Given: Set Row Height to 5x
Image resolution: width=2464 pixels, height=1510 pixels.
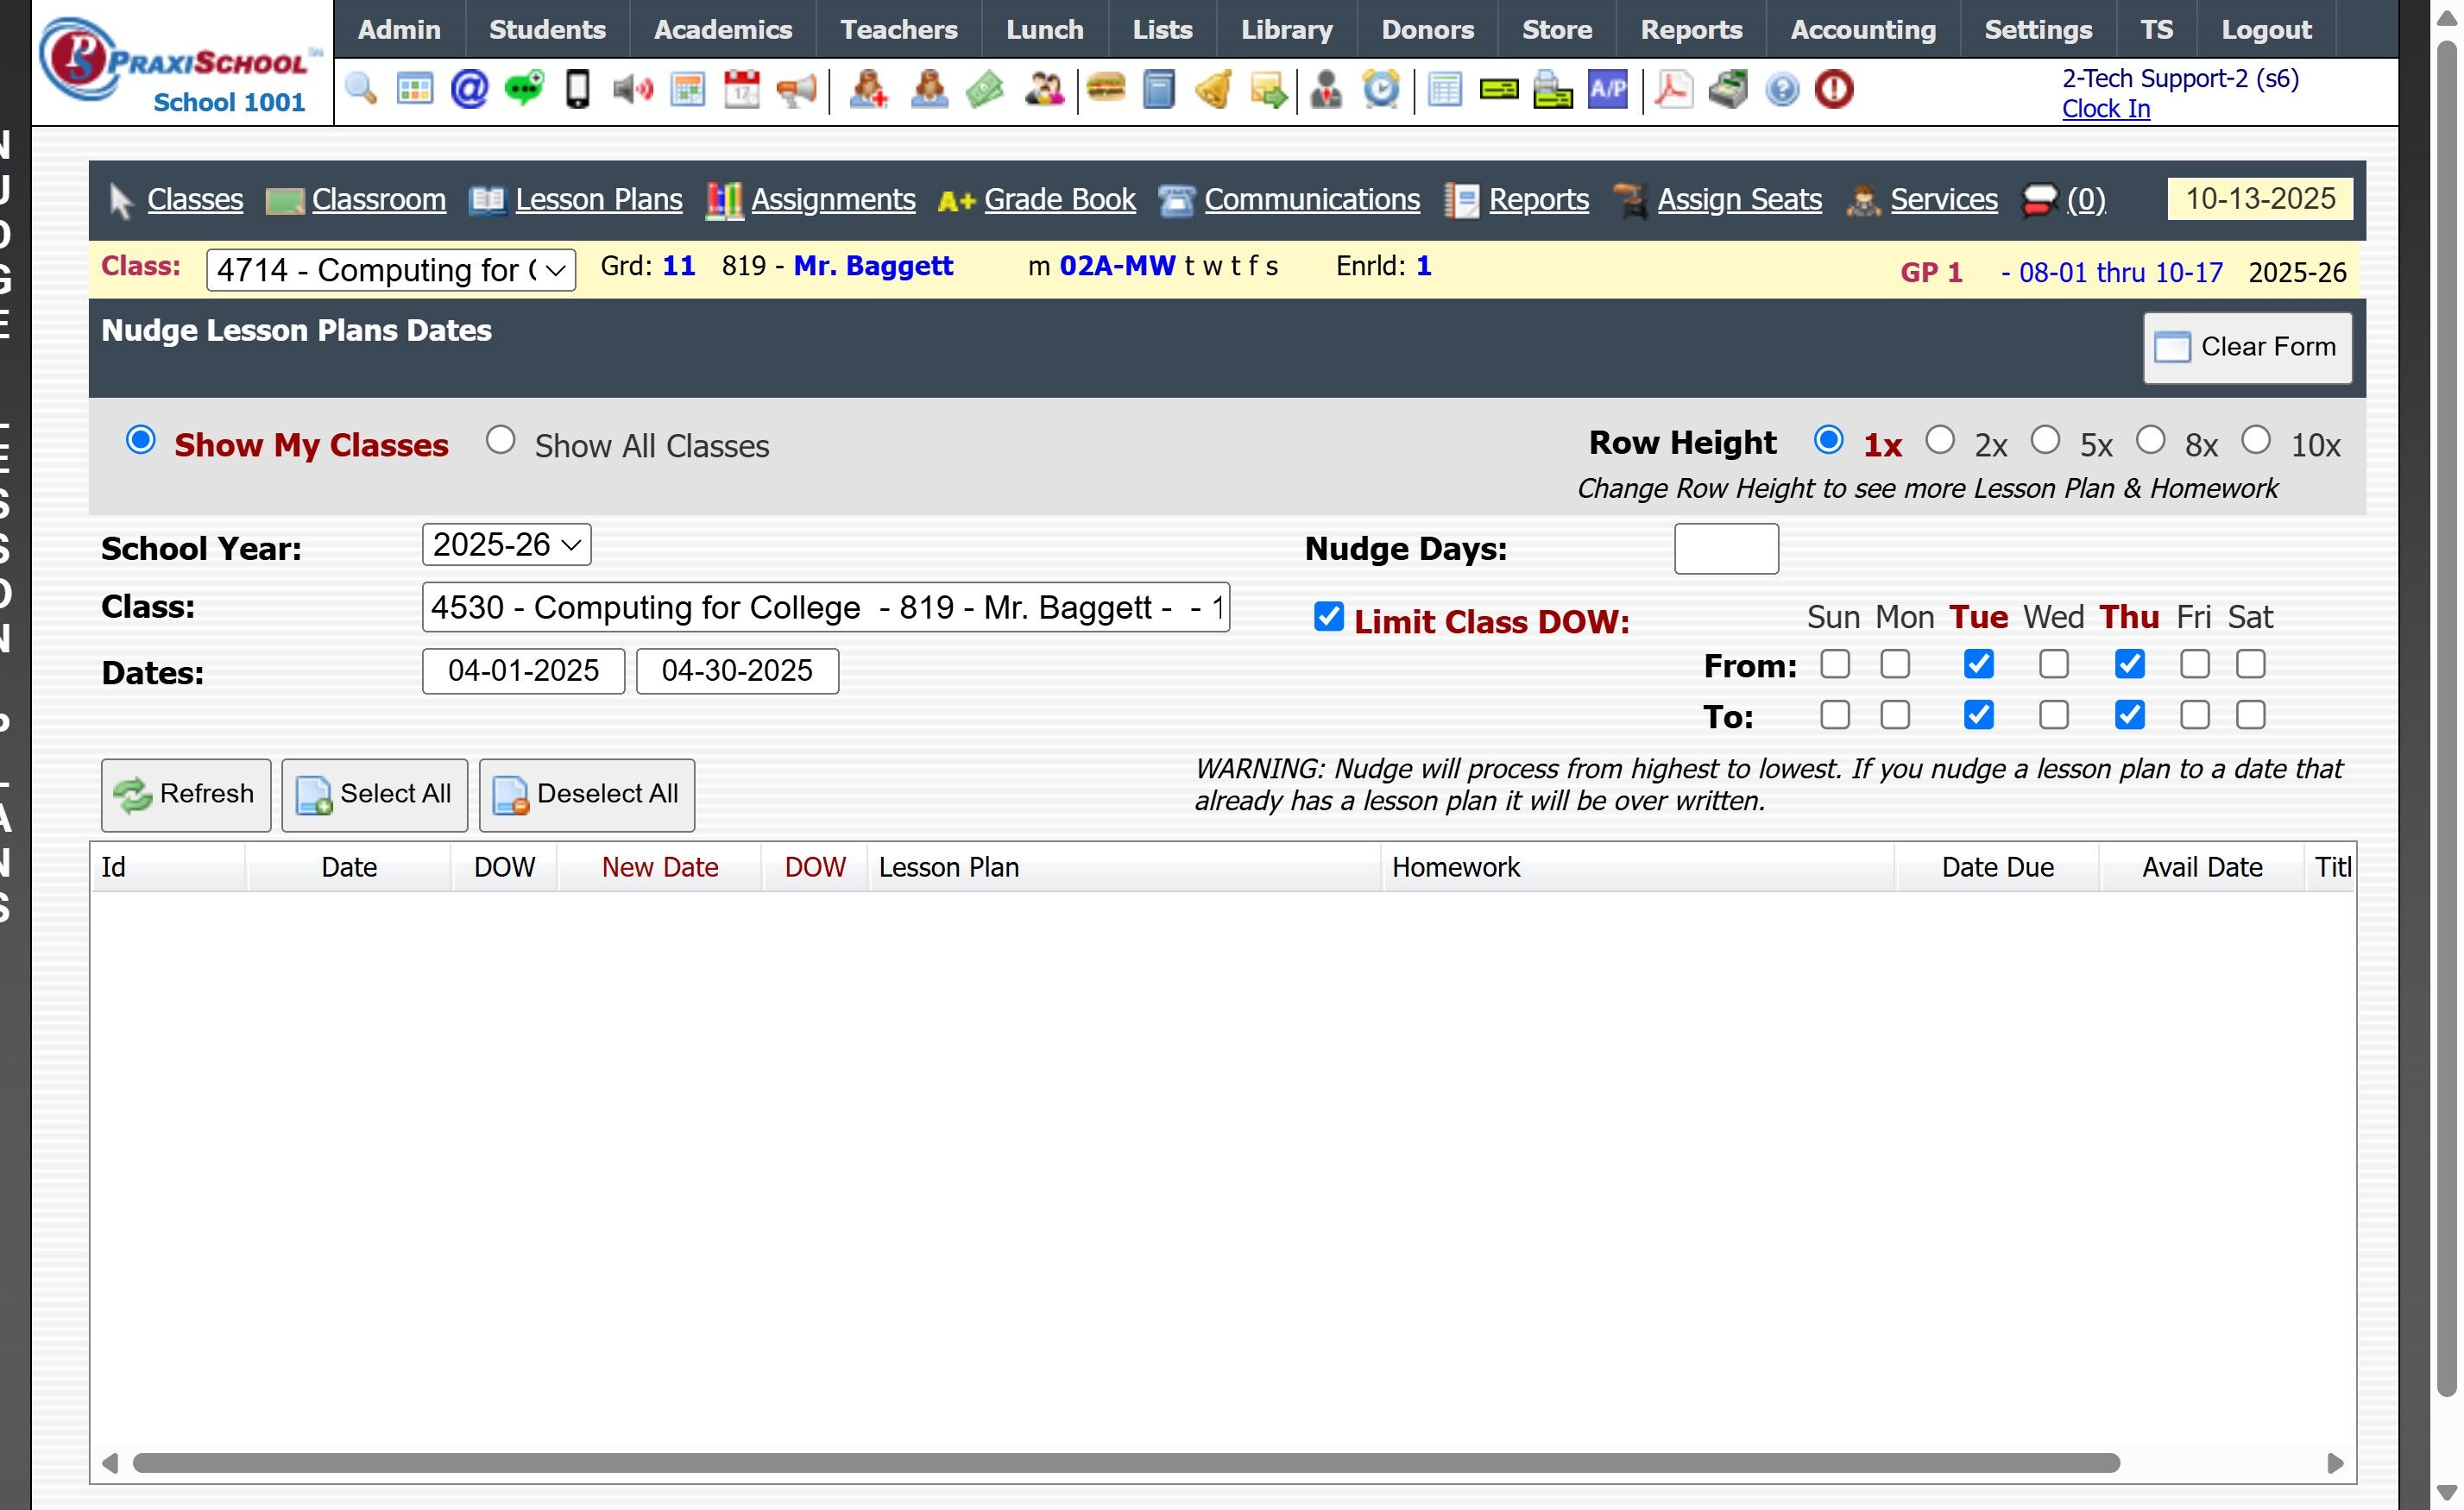Looking at the screenshot, I should (x=2045, y=440).
